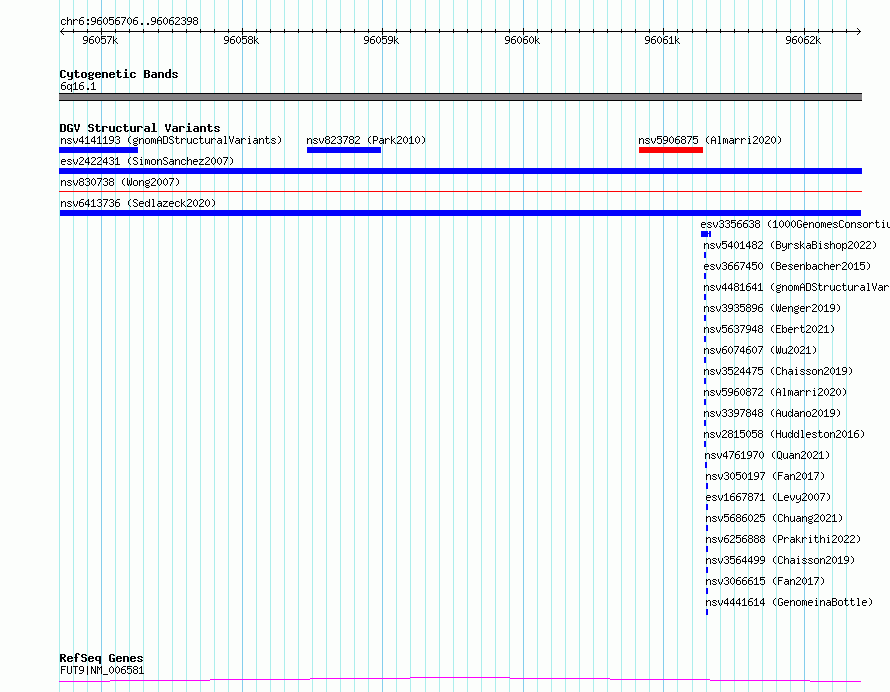Click the nsv6256888 (Prakrithi2022) entry
Image resolution: width=890 pixels, height=692 pixels.
click(x=783, y=539)
